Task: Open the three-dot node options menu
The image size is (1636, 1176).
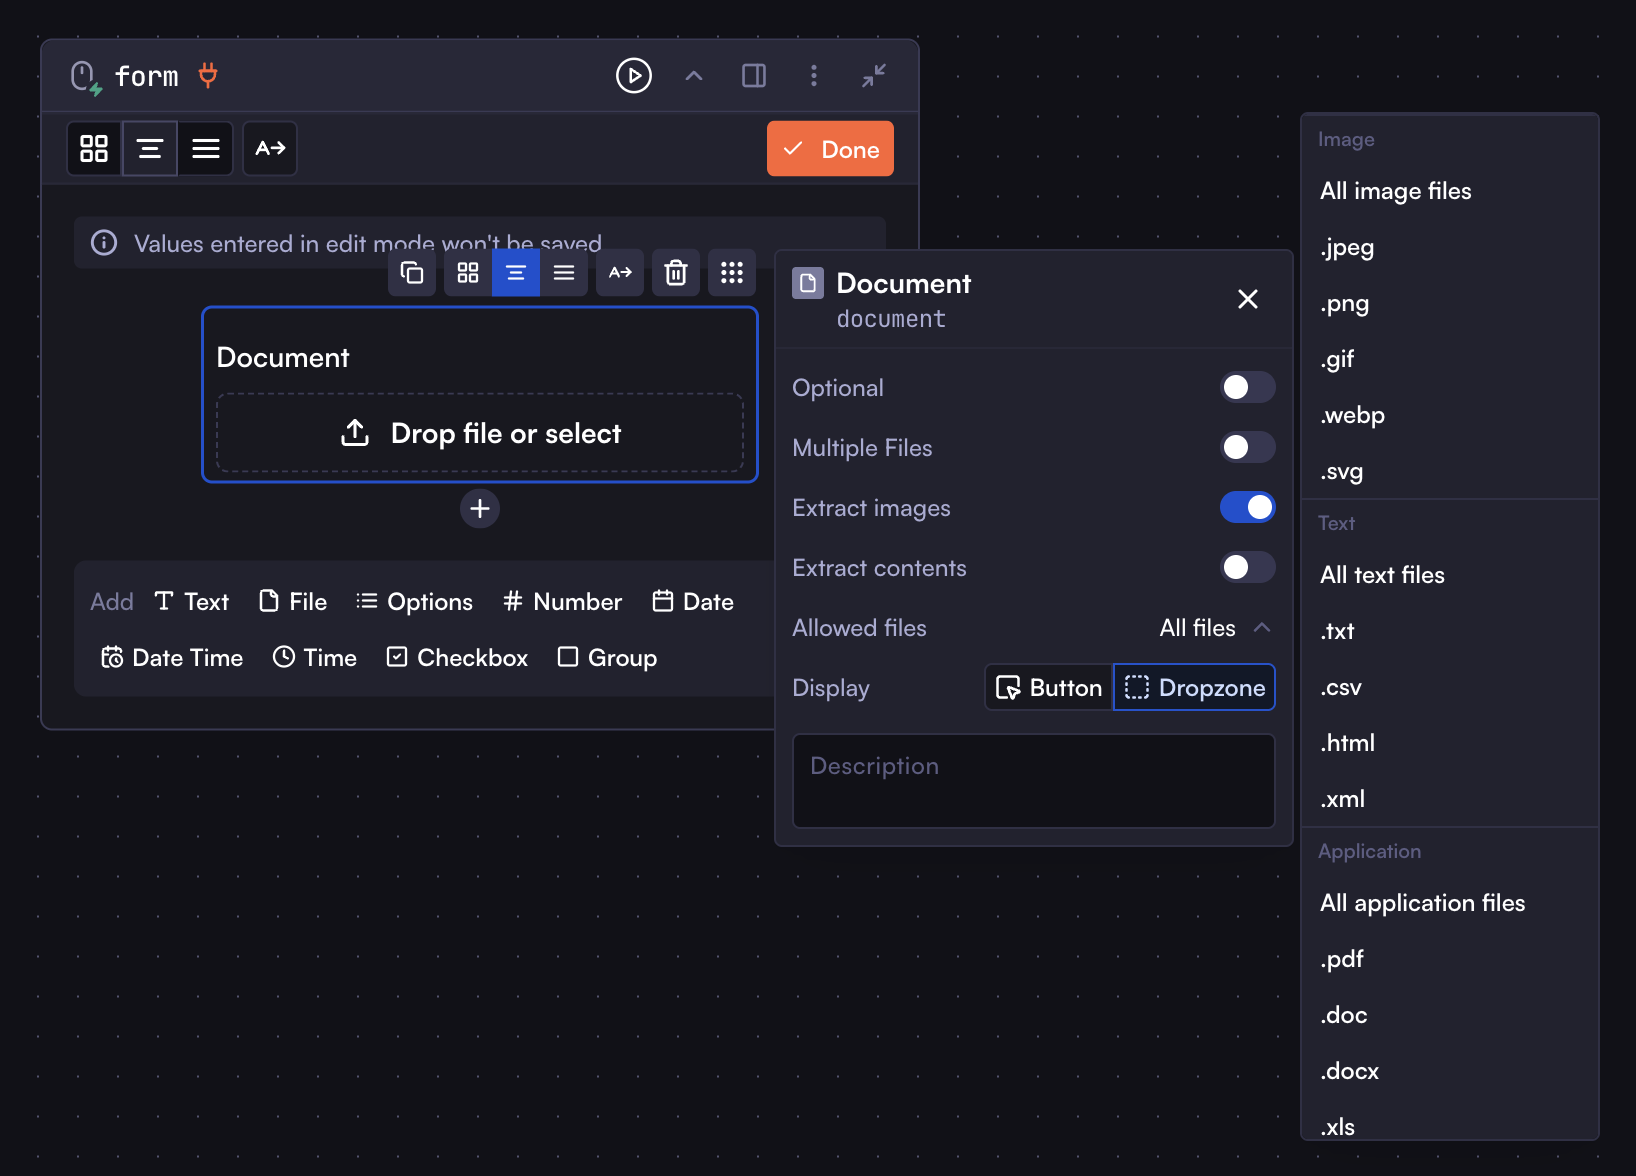Action: pos(814,75)
